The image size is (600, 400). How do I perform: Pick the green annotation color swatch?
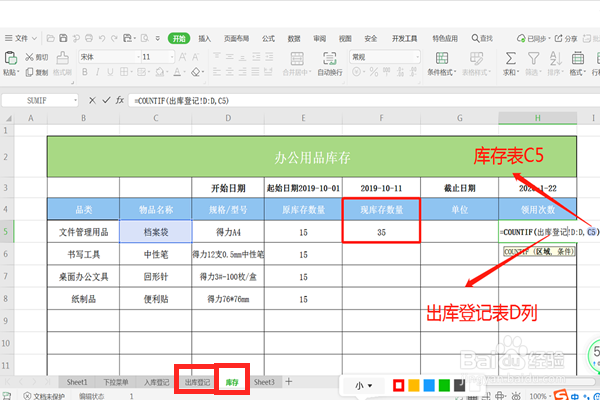click(444, 385)
